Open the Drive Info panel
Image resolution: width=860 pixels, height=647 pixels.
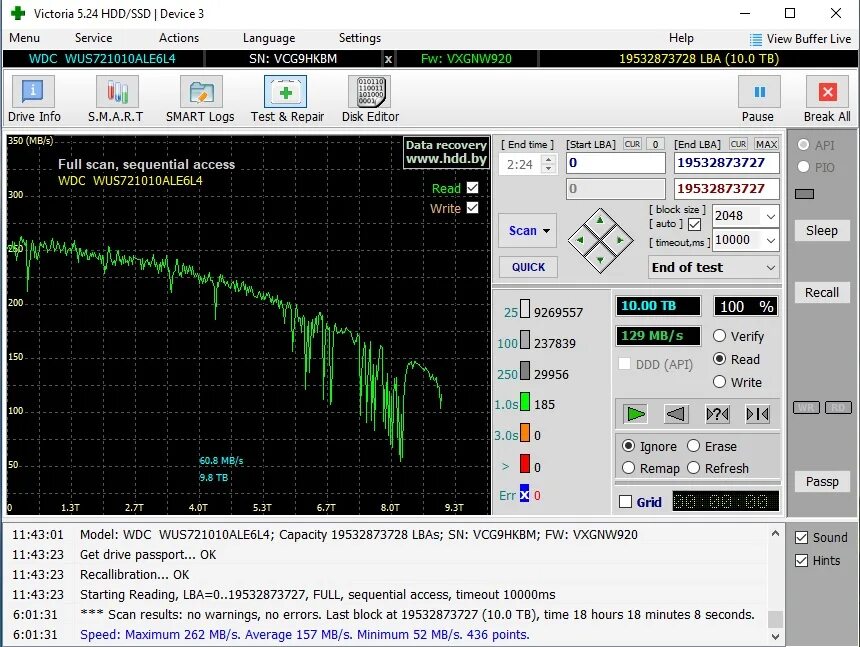(x=33, y=92)
